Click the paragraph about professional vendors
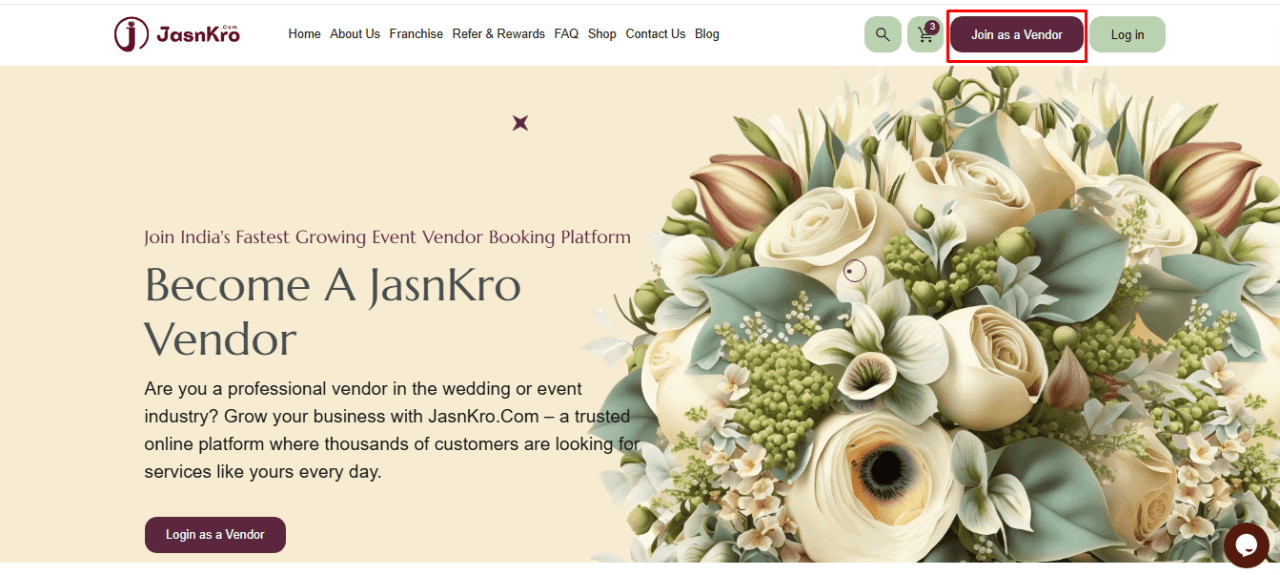The height and width of the screenshot is (575, 1280). point(392,430)
